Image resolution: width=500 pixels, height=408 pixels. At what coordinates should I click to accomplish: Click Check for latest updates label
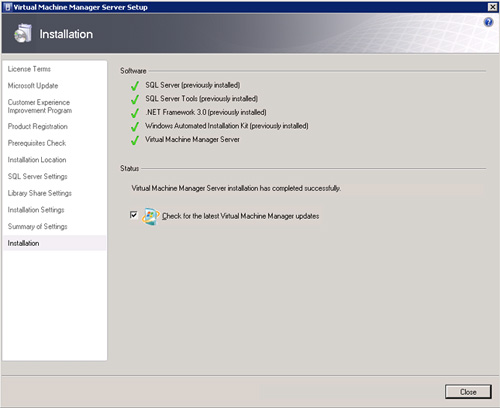click(240, 216)
